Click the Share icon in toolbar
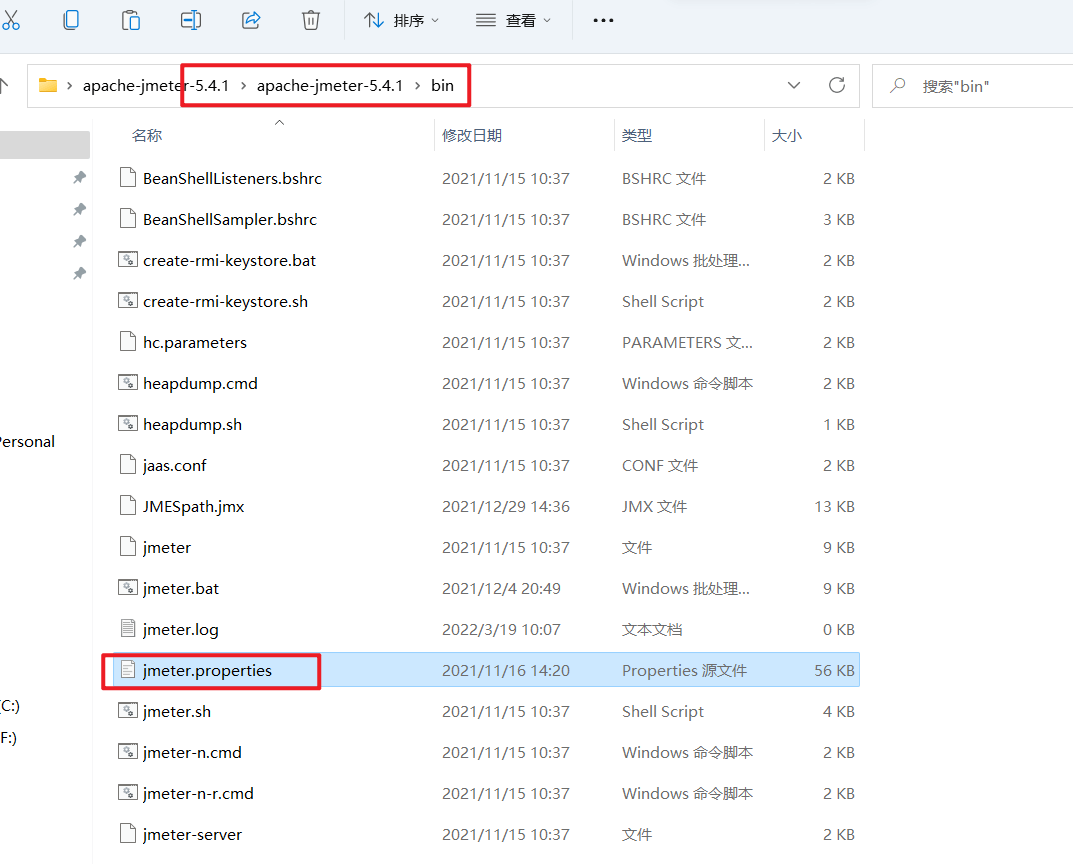Viewport: 1073px width, 864px height. pos(250,20)
